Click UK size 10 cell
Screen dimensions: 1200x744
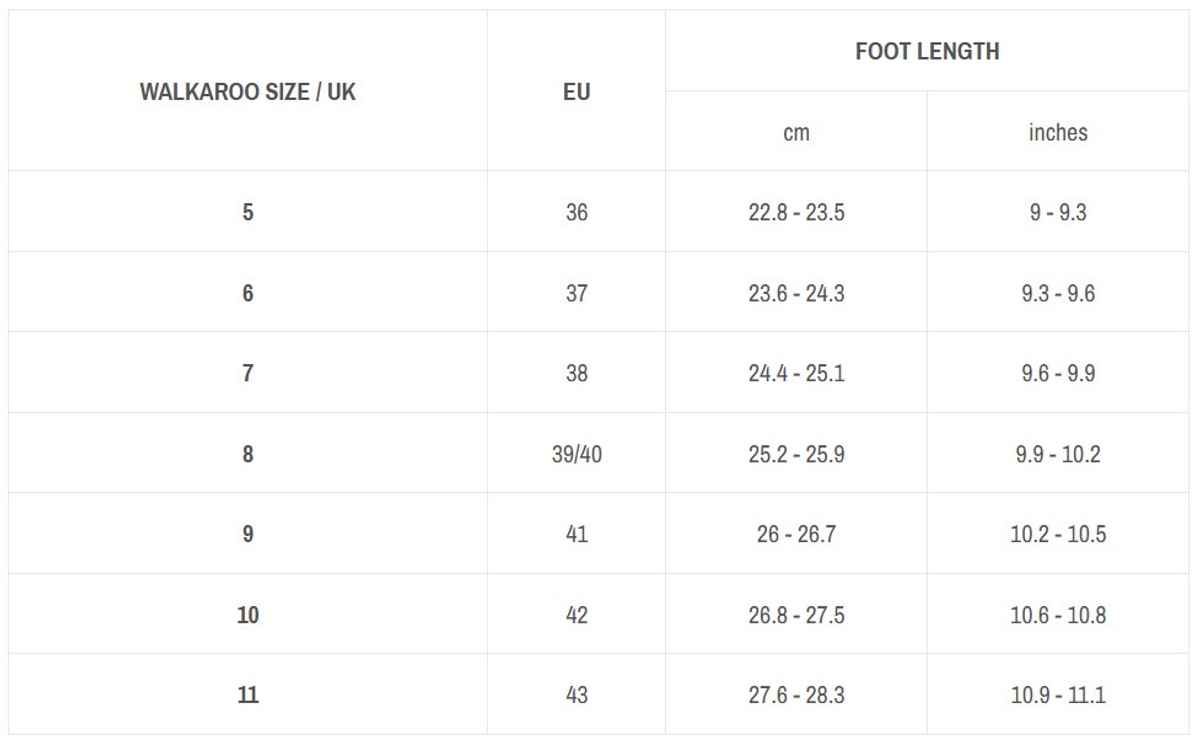click(x=248, y=615)
